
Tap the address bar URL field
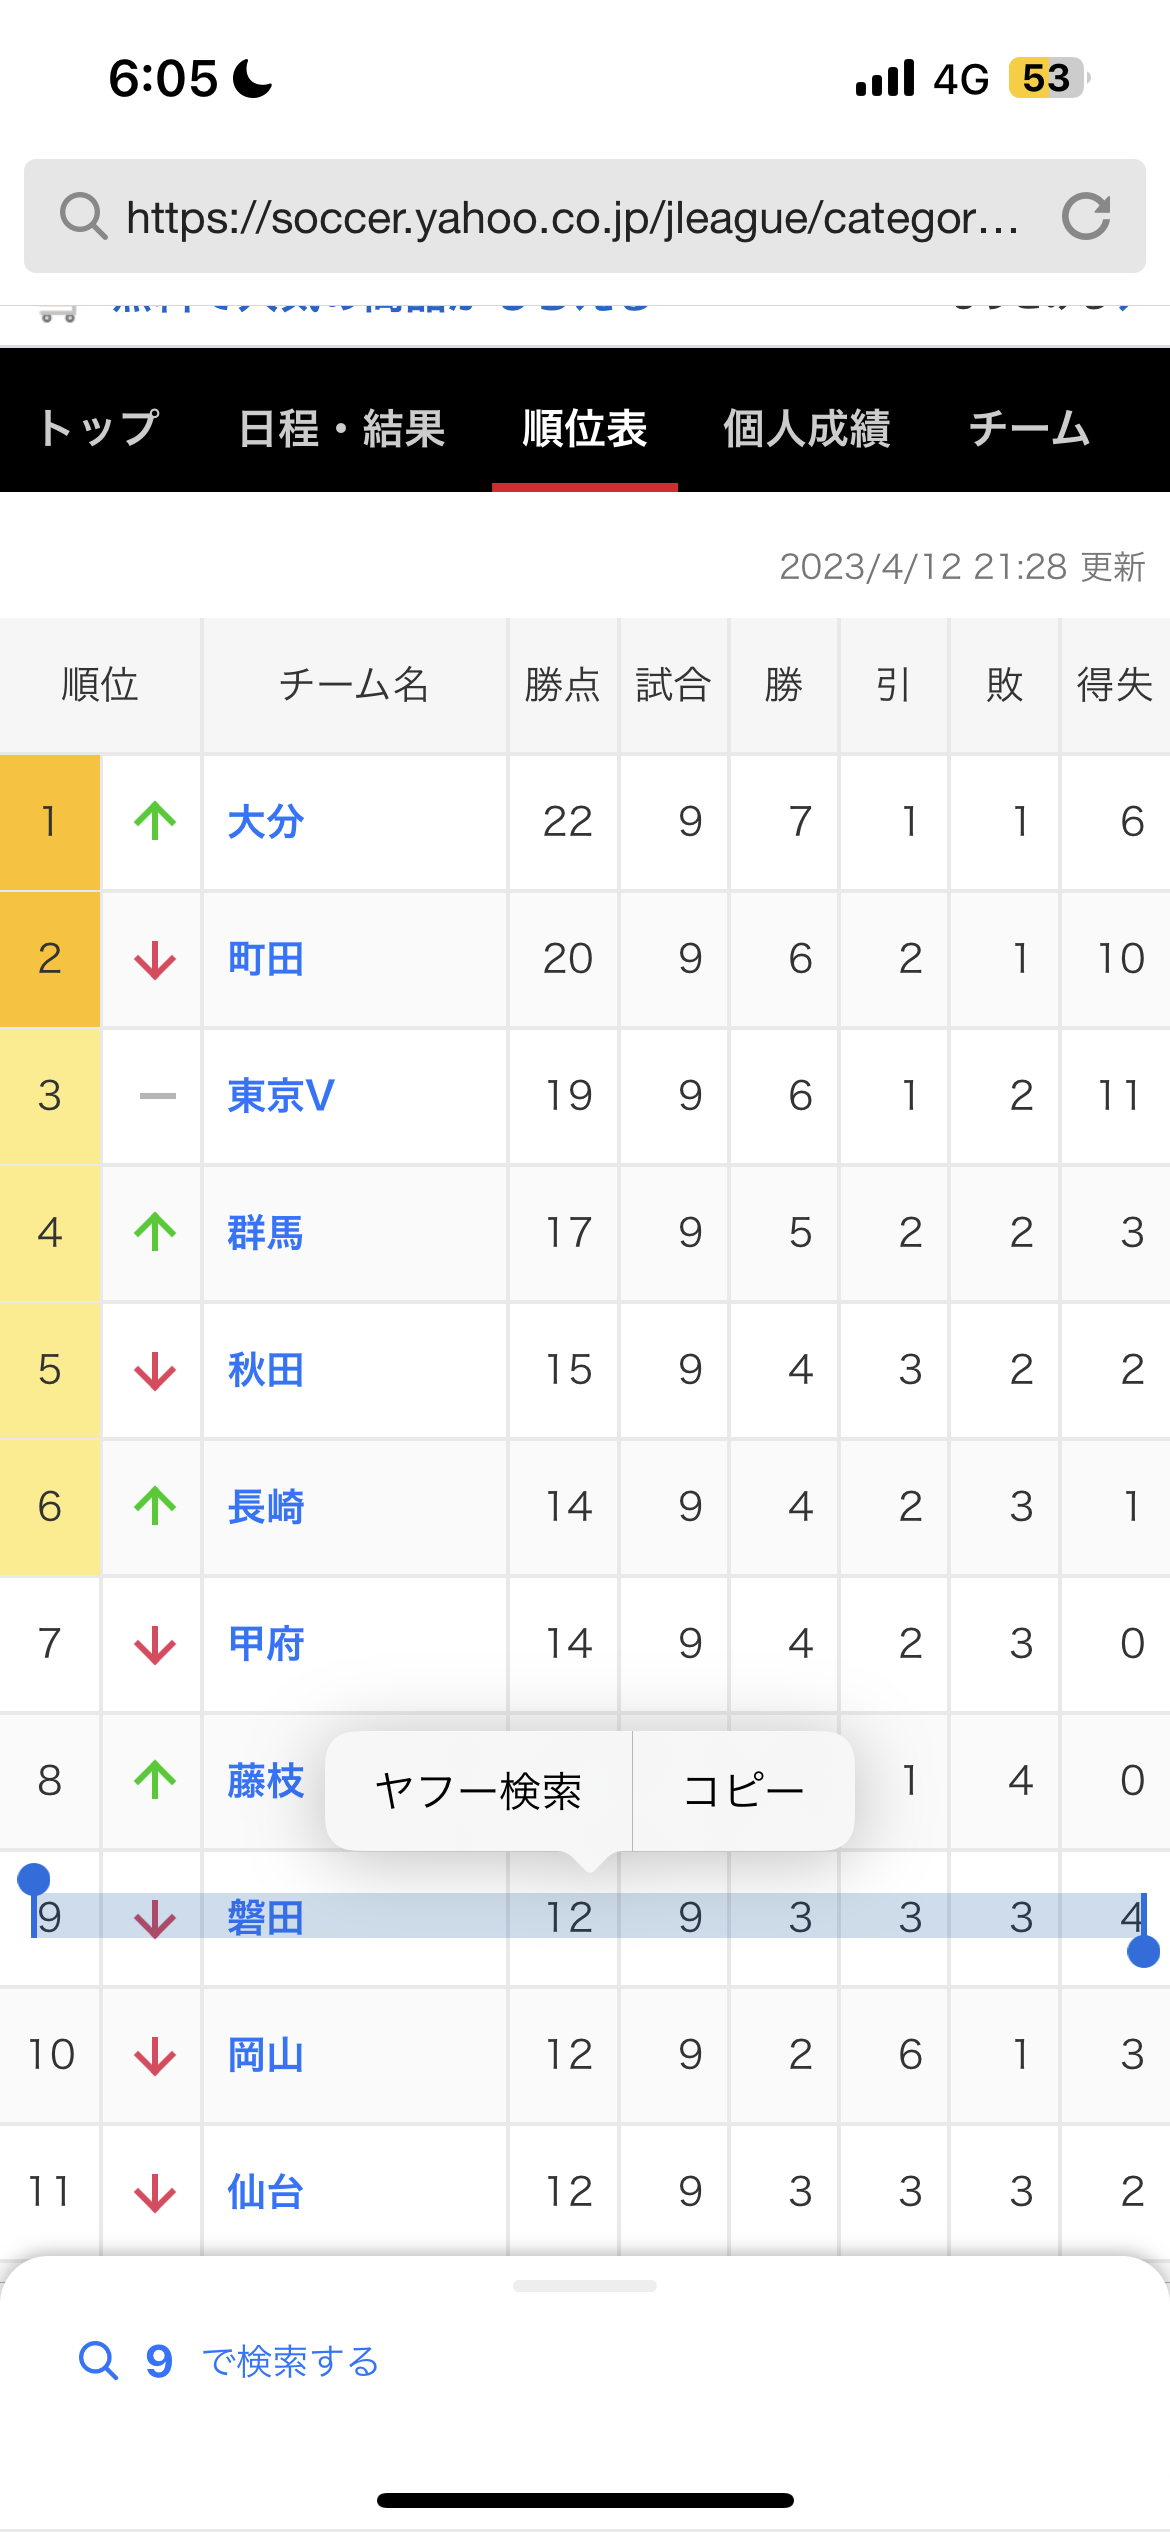click(572, 216)
